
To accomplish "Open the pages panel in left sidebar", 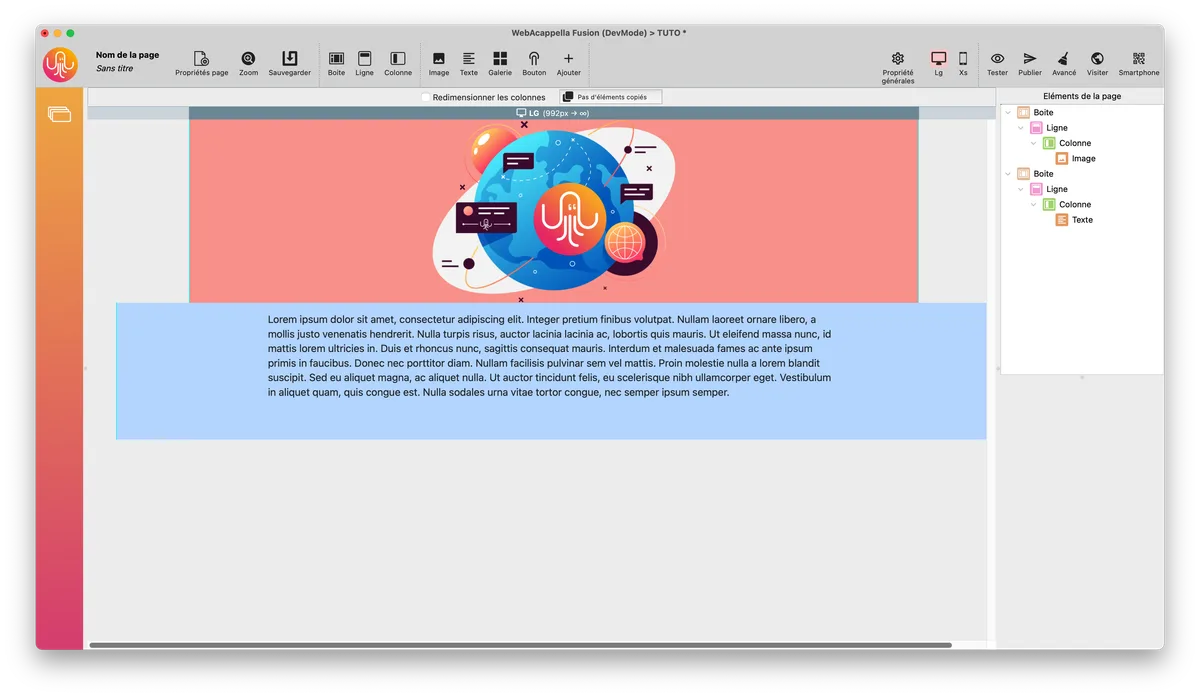I will click(x=59, y=115).
